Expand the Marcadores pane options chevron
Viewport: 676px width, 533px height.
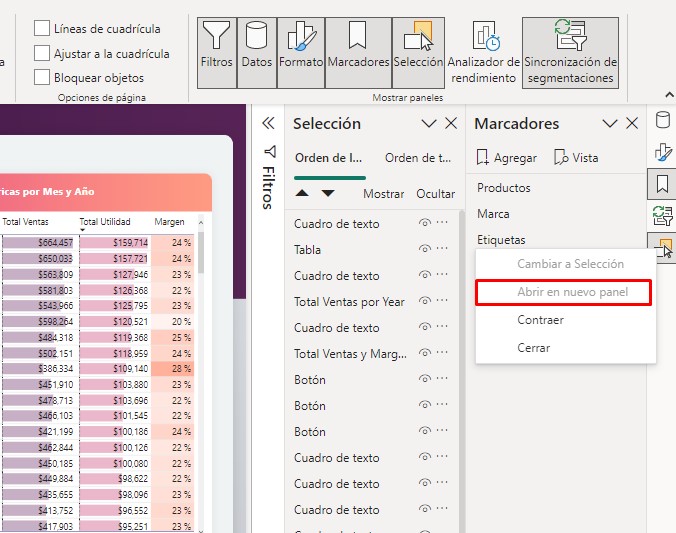pyautogui.click(x=610, y=124)
